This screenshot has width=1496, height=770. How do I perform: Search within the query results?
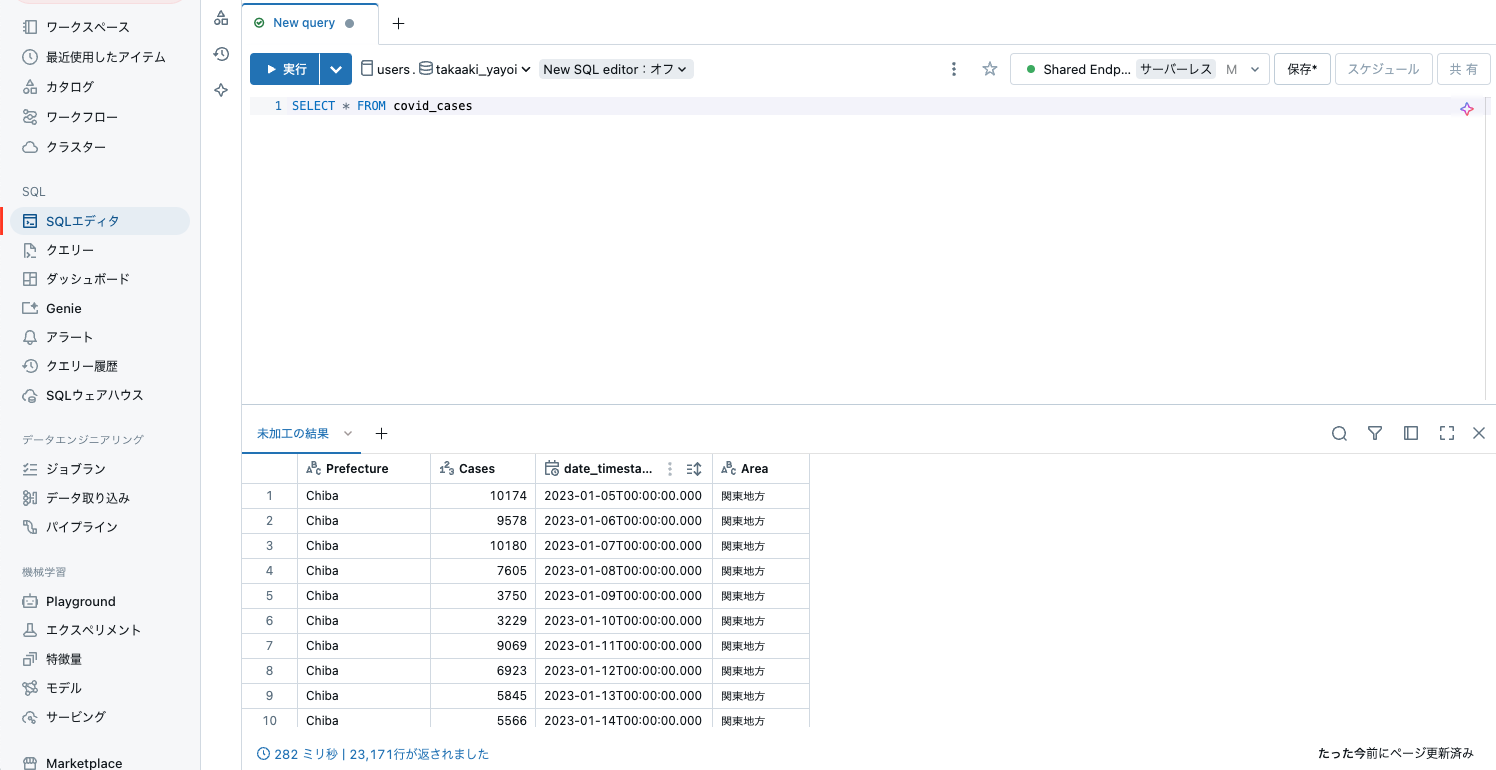pos(1339,433)
